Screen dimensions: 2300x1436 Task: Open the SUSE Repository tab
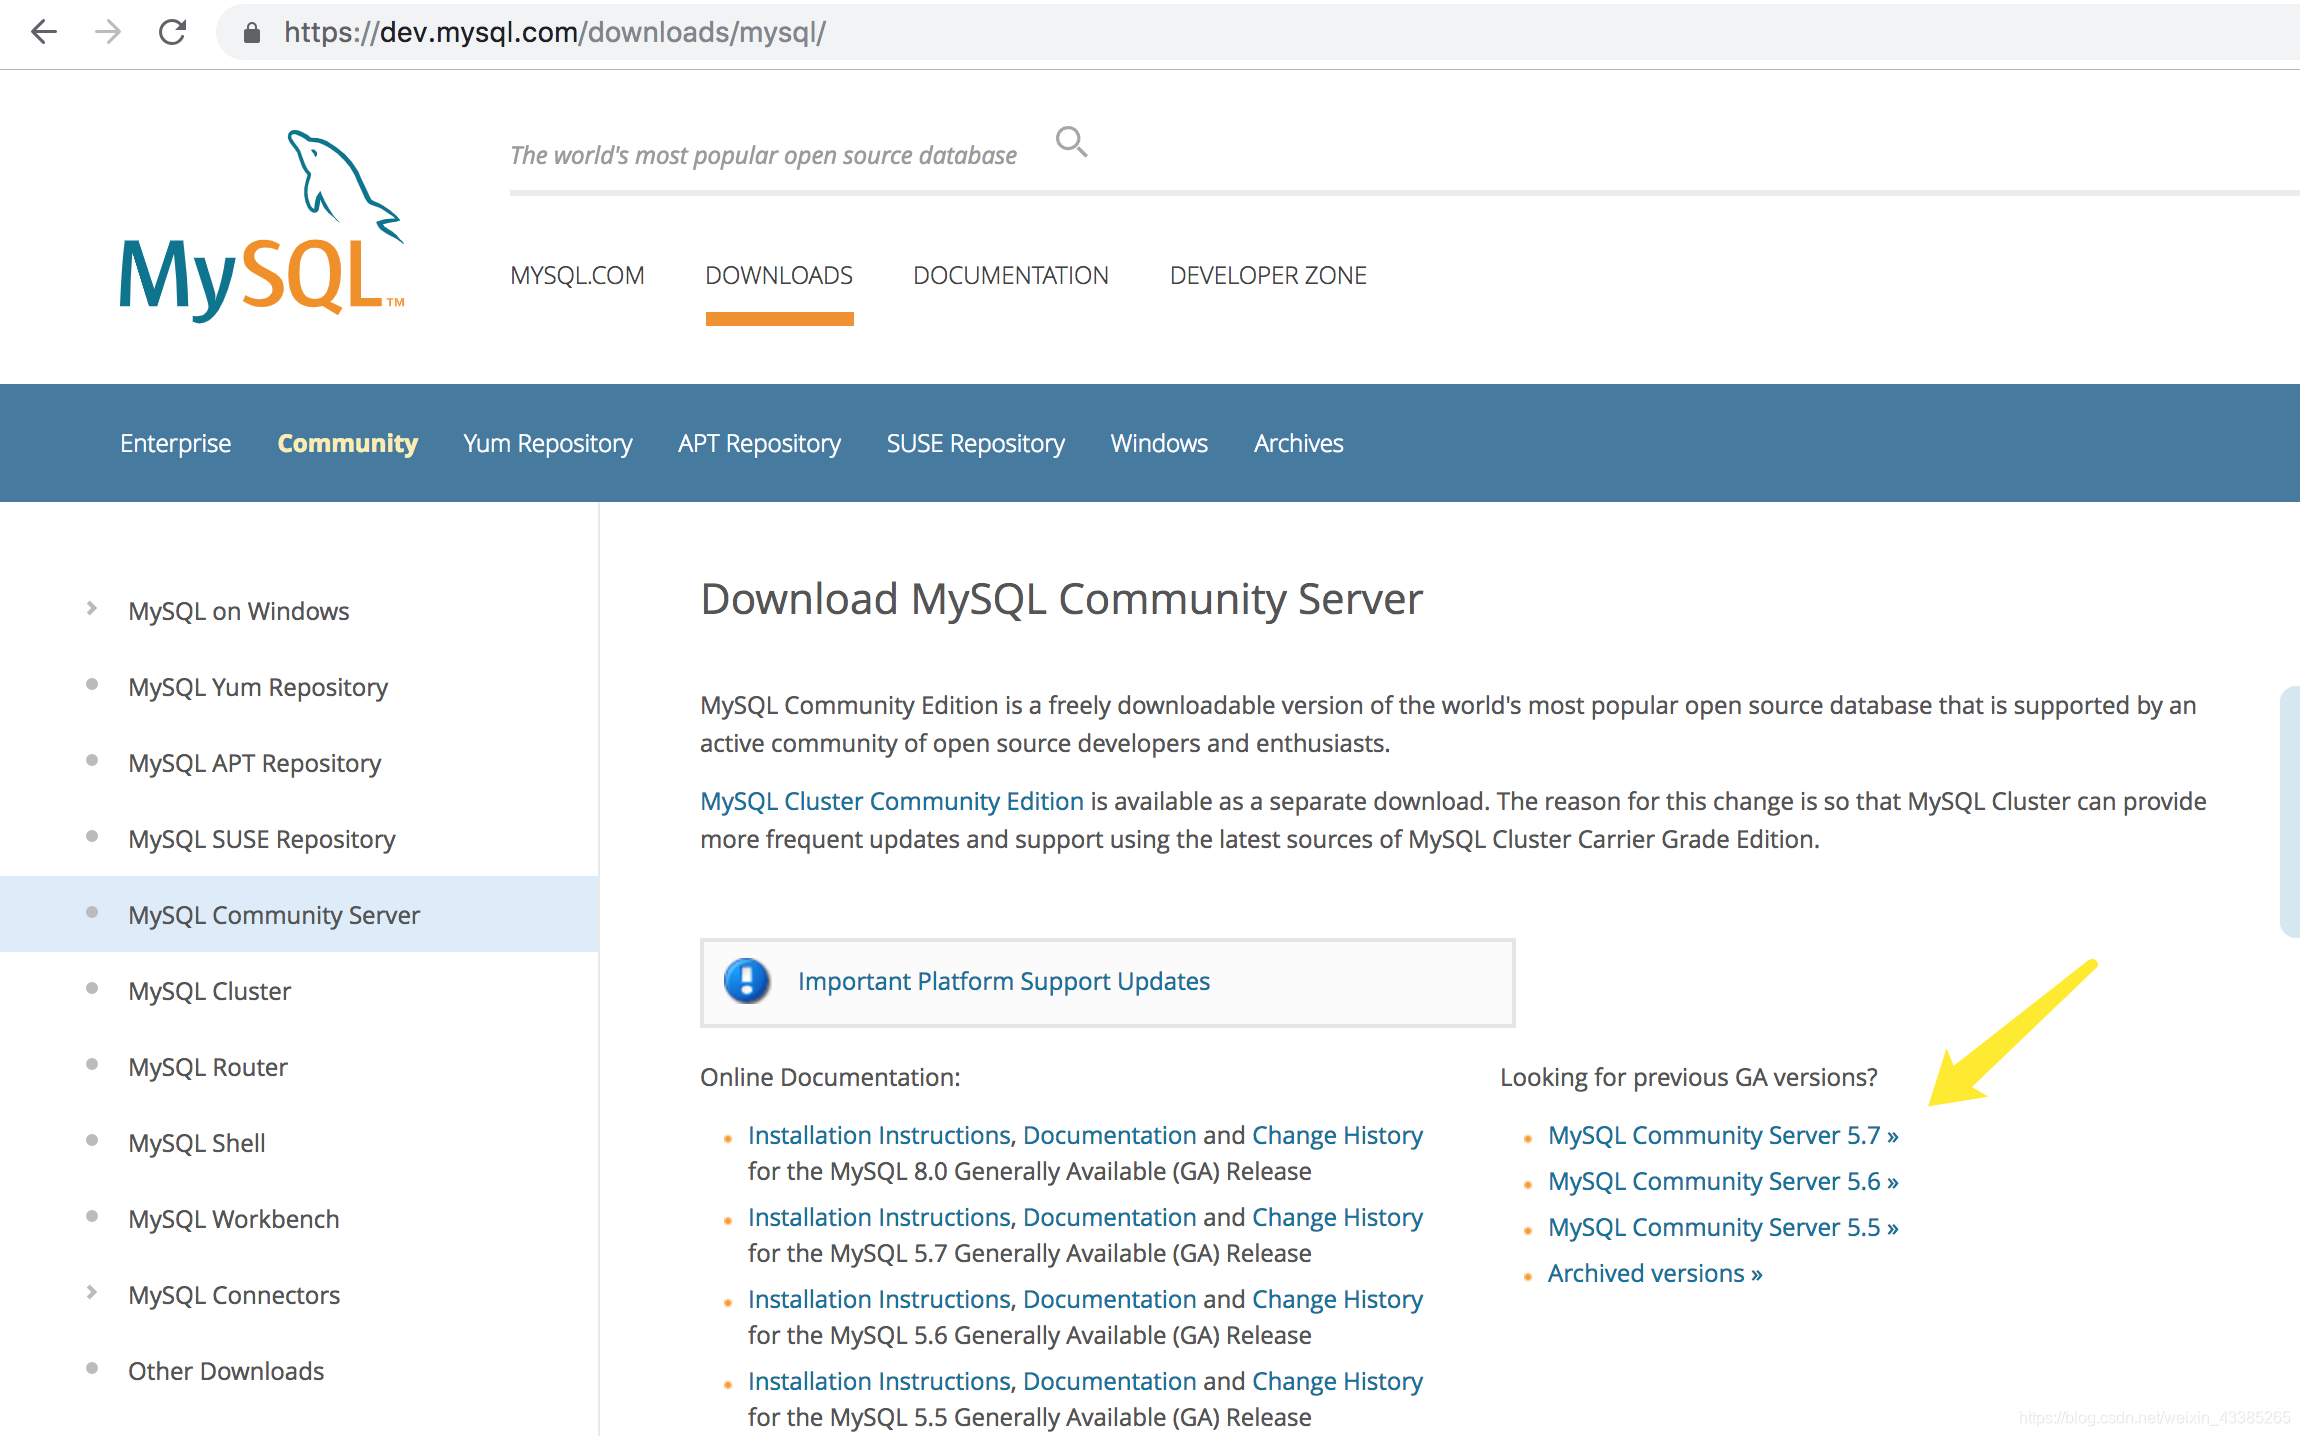coord(976,443)
